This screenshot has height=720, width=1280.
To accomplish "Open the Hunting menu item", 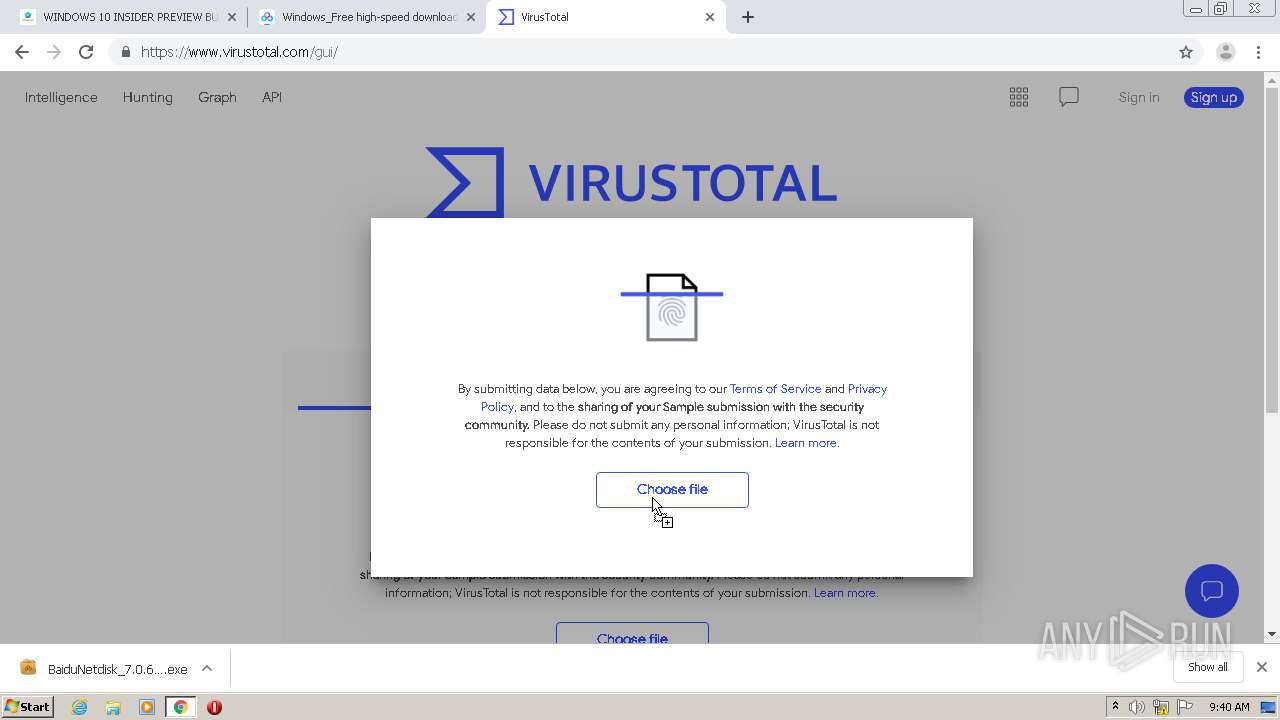I will (x=148, y=97).
